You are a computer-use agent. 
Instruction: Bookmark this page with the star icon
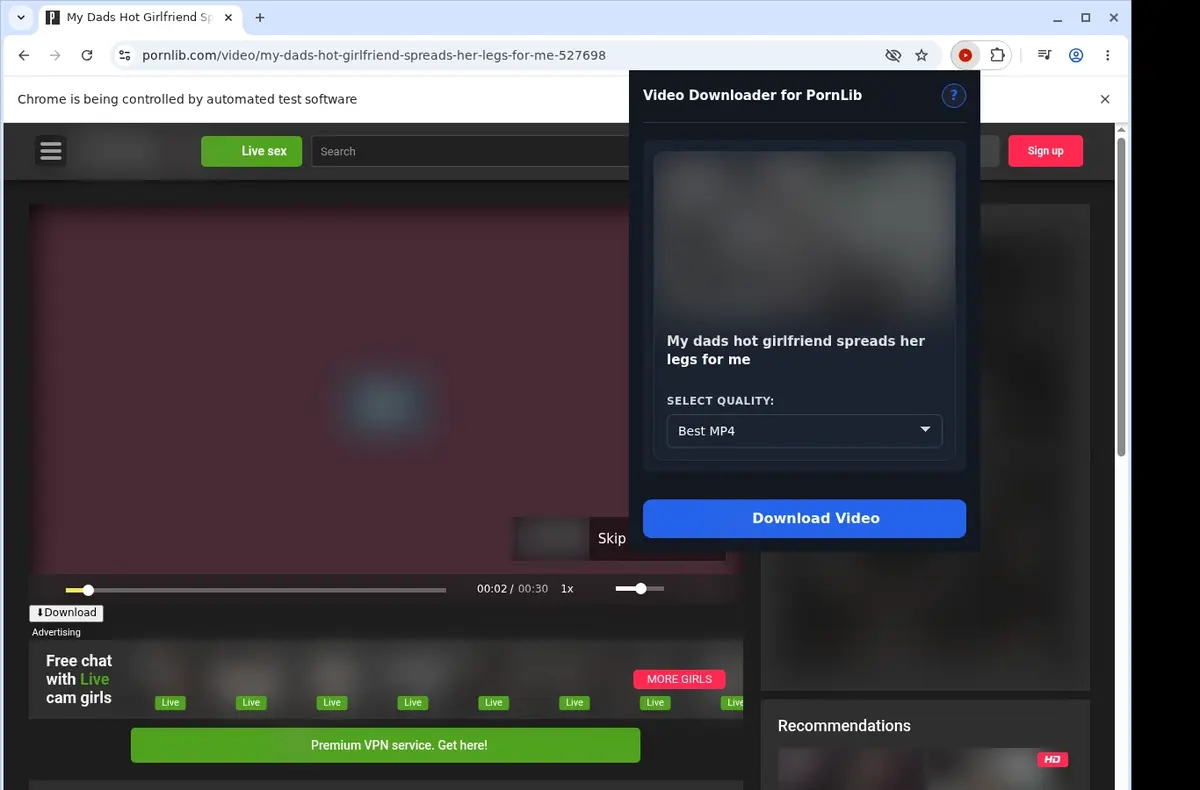point(922,56)
